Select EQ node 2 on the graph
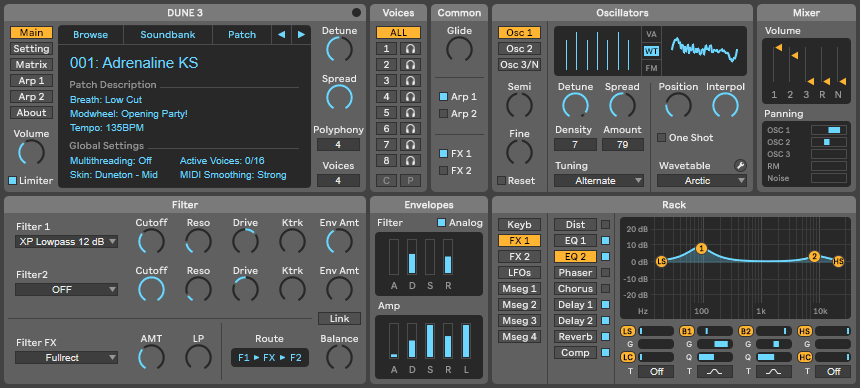Viewport: 860px width, 388px height. tap(814, 256)
